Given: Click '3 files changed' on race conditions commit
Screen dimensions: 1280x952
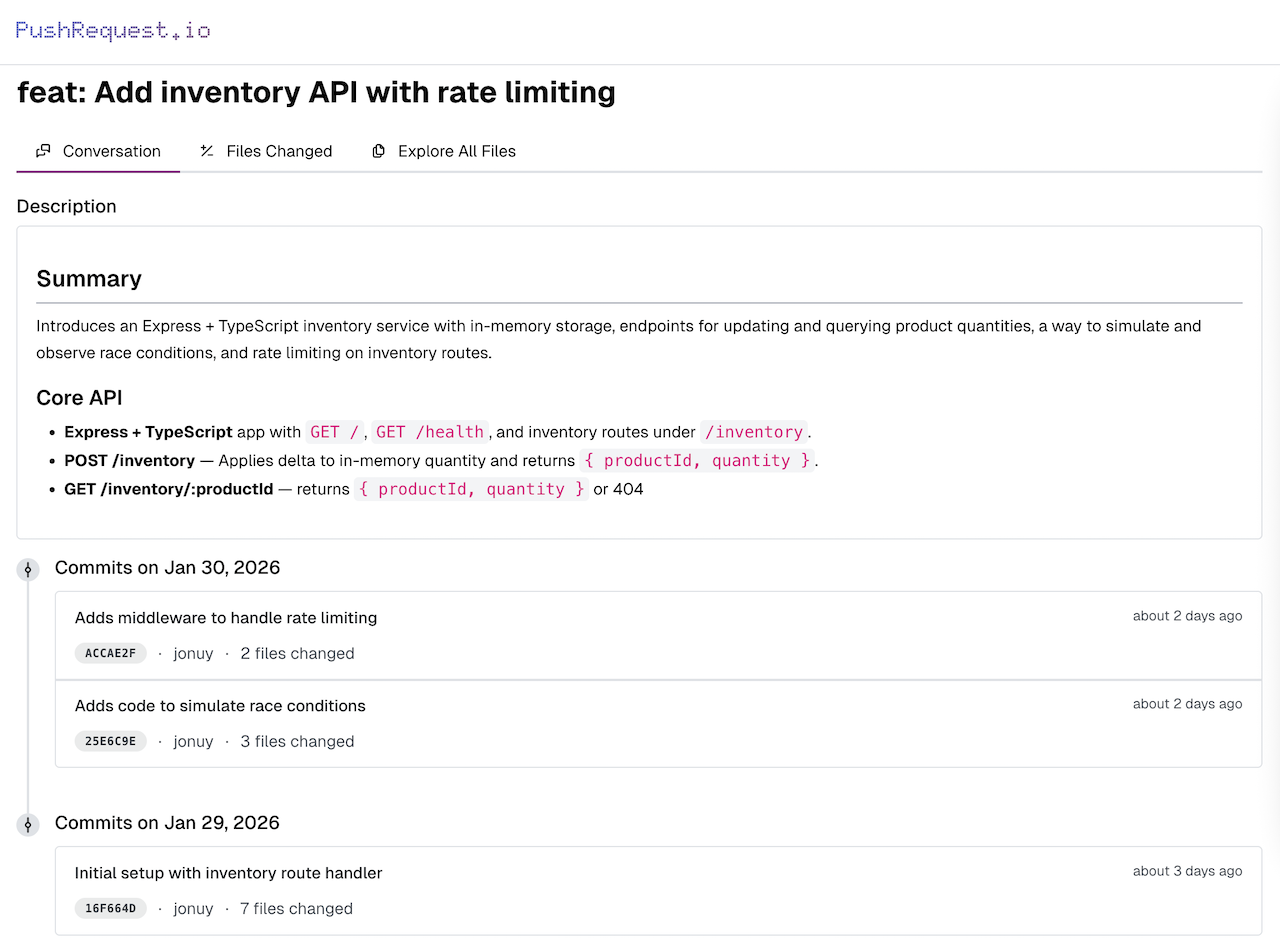Looking at the screenshot, I should coord(297,741).
